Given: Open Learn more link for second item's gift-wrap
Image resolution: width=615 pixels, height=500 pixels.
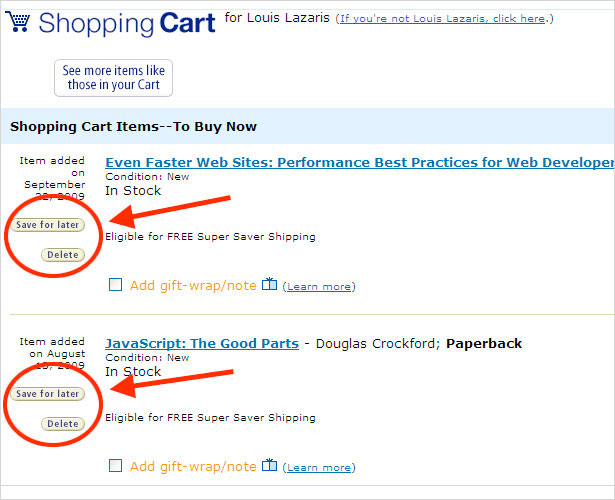Looking at the screenshot, I should click(x=318, y=467).
